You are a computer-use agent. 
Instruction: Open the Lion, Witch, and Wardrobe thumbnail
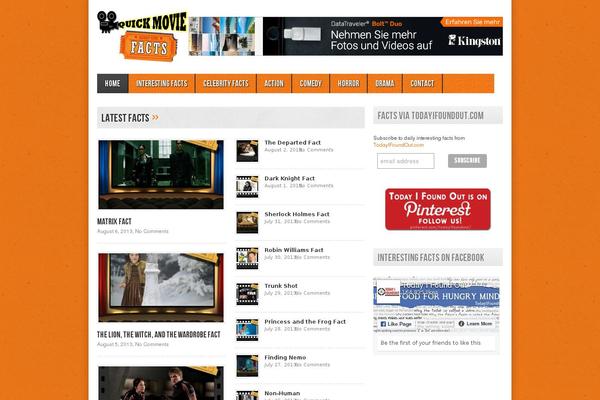tap(161, 287)
